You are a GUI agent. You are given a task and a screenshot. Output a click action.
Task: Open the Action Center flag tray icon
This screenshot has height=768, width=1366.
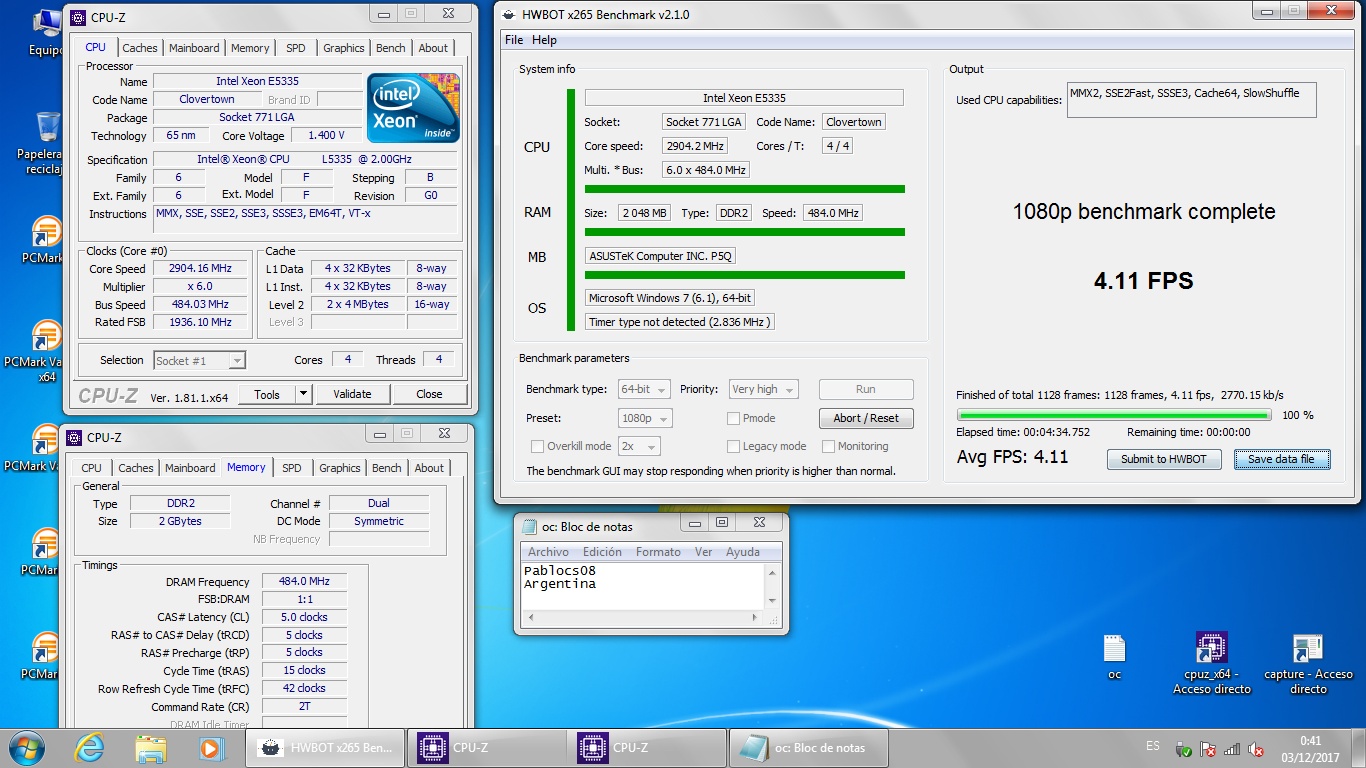click(x=1207, y=749)
